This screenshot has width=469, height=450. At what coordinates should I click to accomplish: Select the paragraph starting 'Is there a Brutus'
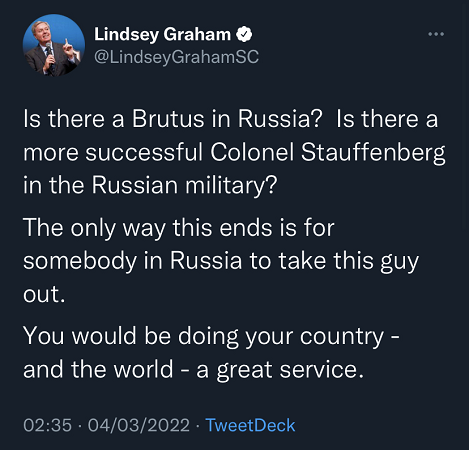(234, 152)
